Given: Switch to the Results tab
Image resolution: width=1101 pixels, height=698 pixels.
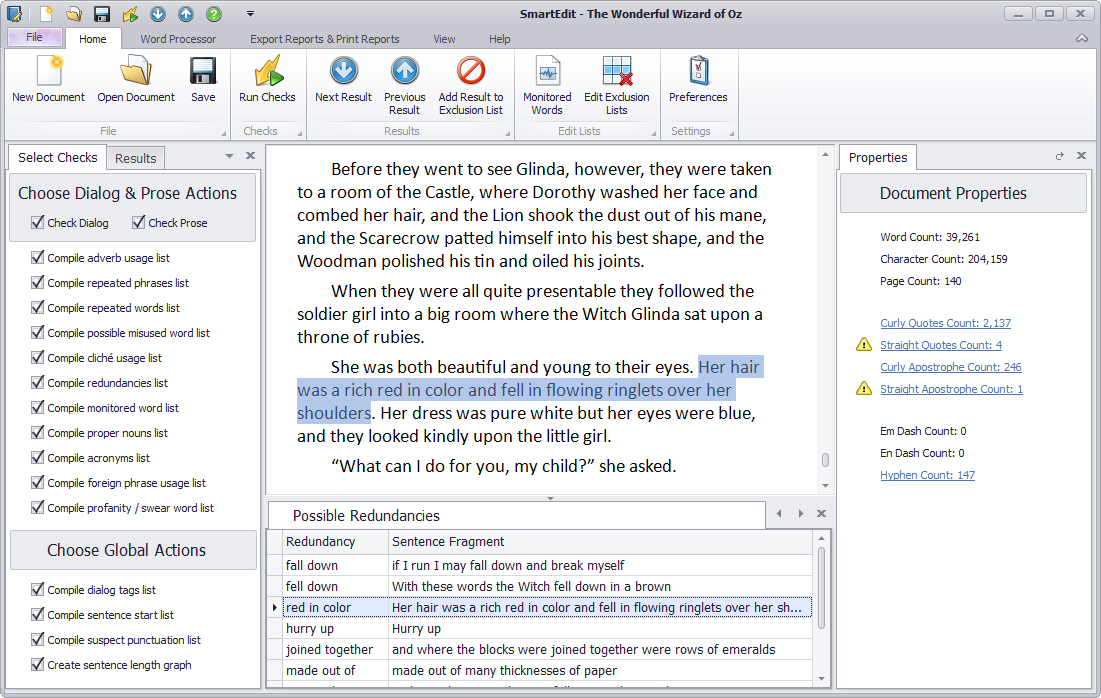Looking at the screenshot, I should (135, 157).
